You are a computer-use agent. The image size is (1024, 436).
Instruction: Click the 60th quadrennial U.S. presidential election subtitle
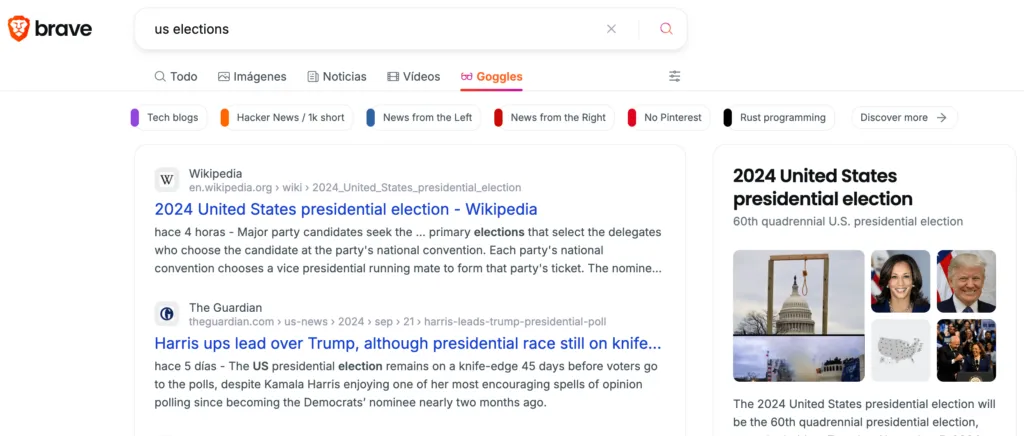[848, 221]
